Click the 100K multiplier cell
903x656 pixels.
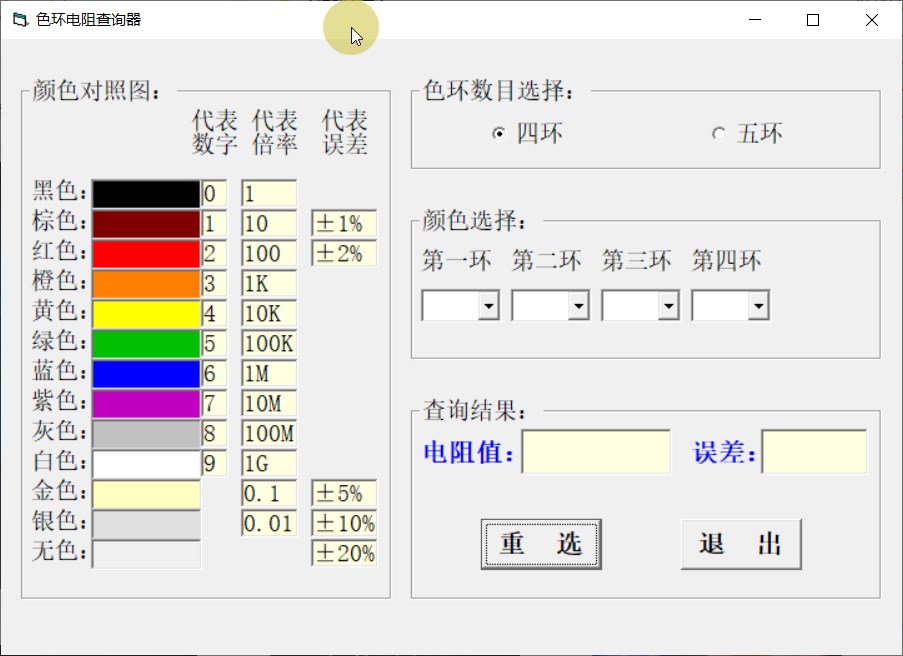(x=267, y=343)
